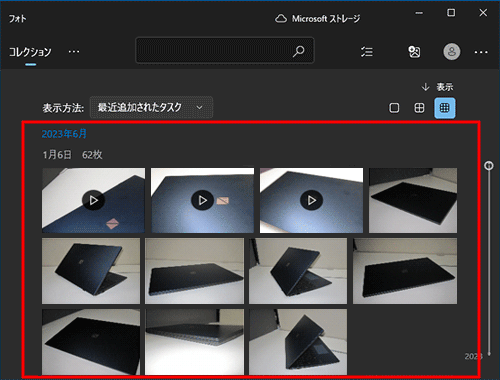The width and height of the screenshot is (500, 380).
Task: Open Microsoft ストレージ cloud link
Action: [x=317, y=19]
